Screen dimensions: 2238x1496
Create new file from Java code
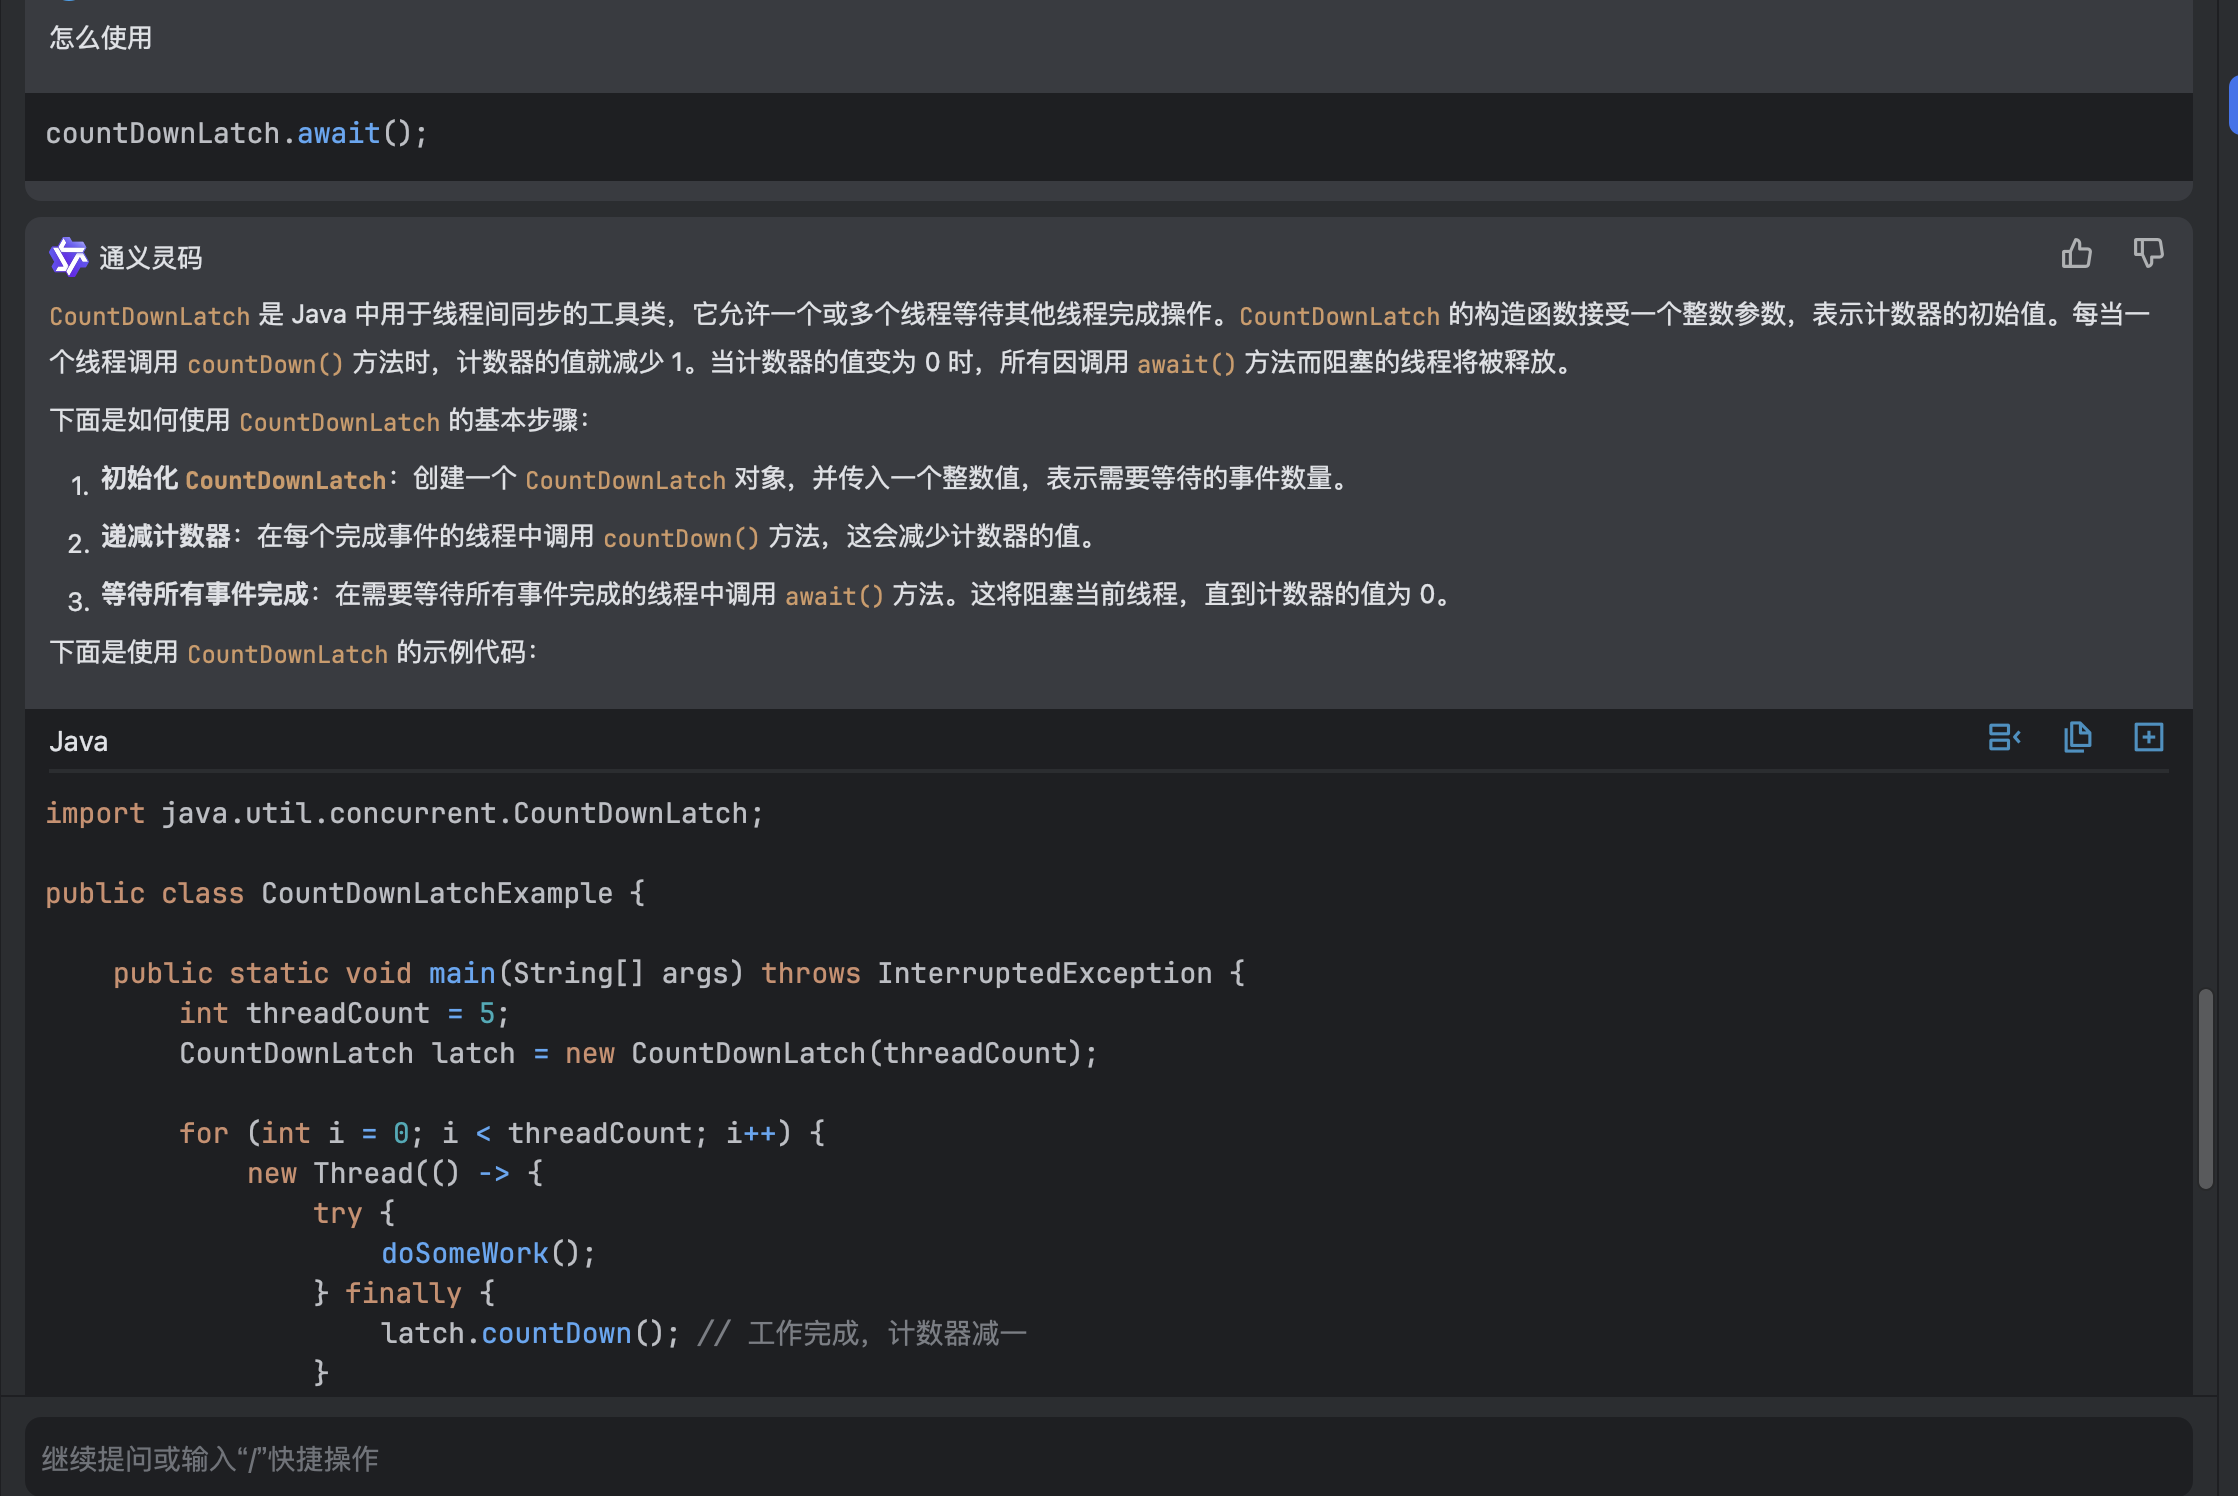pyautogui.click(x=2149, y=738)
